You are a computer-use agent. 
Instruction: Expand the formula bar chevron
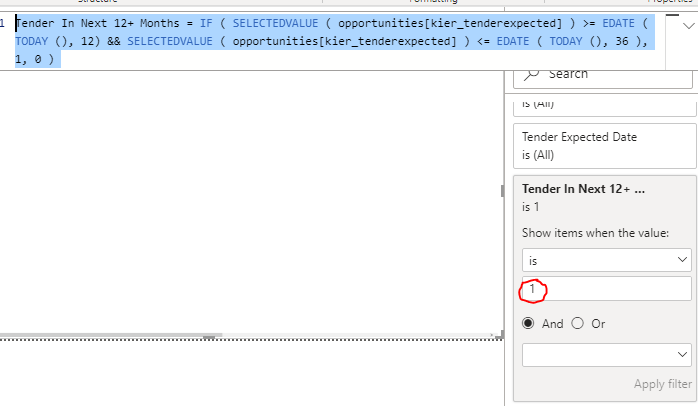tap(688, 26)
